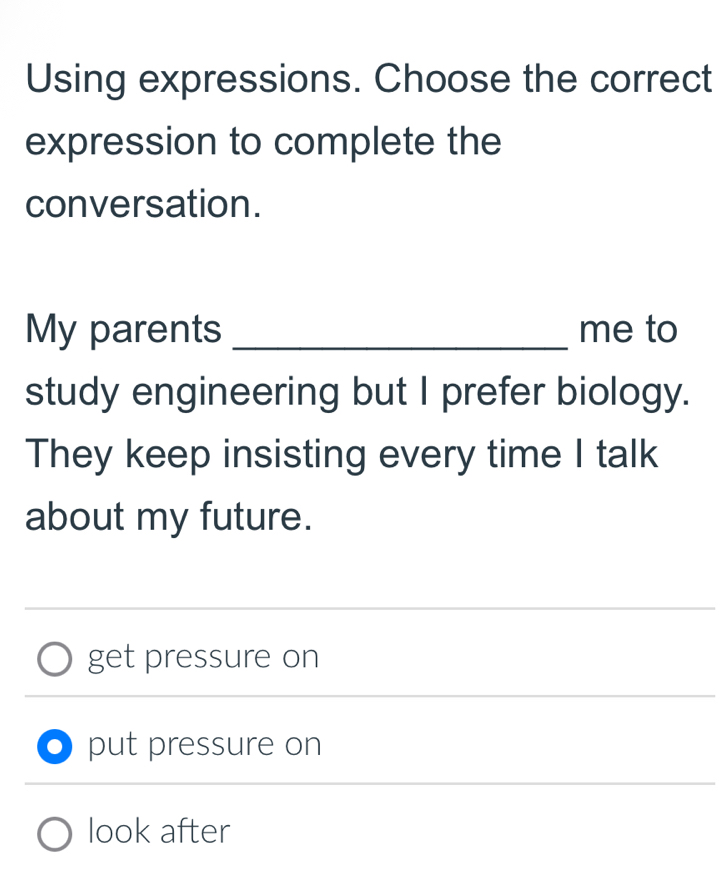Screen dimensions: 722x882
Task: Click the "put pressure on" answer label
Action: [205, 745]
